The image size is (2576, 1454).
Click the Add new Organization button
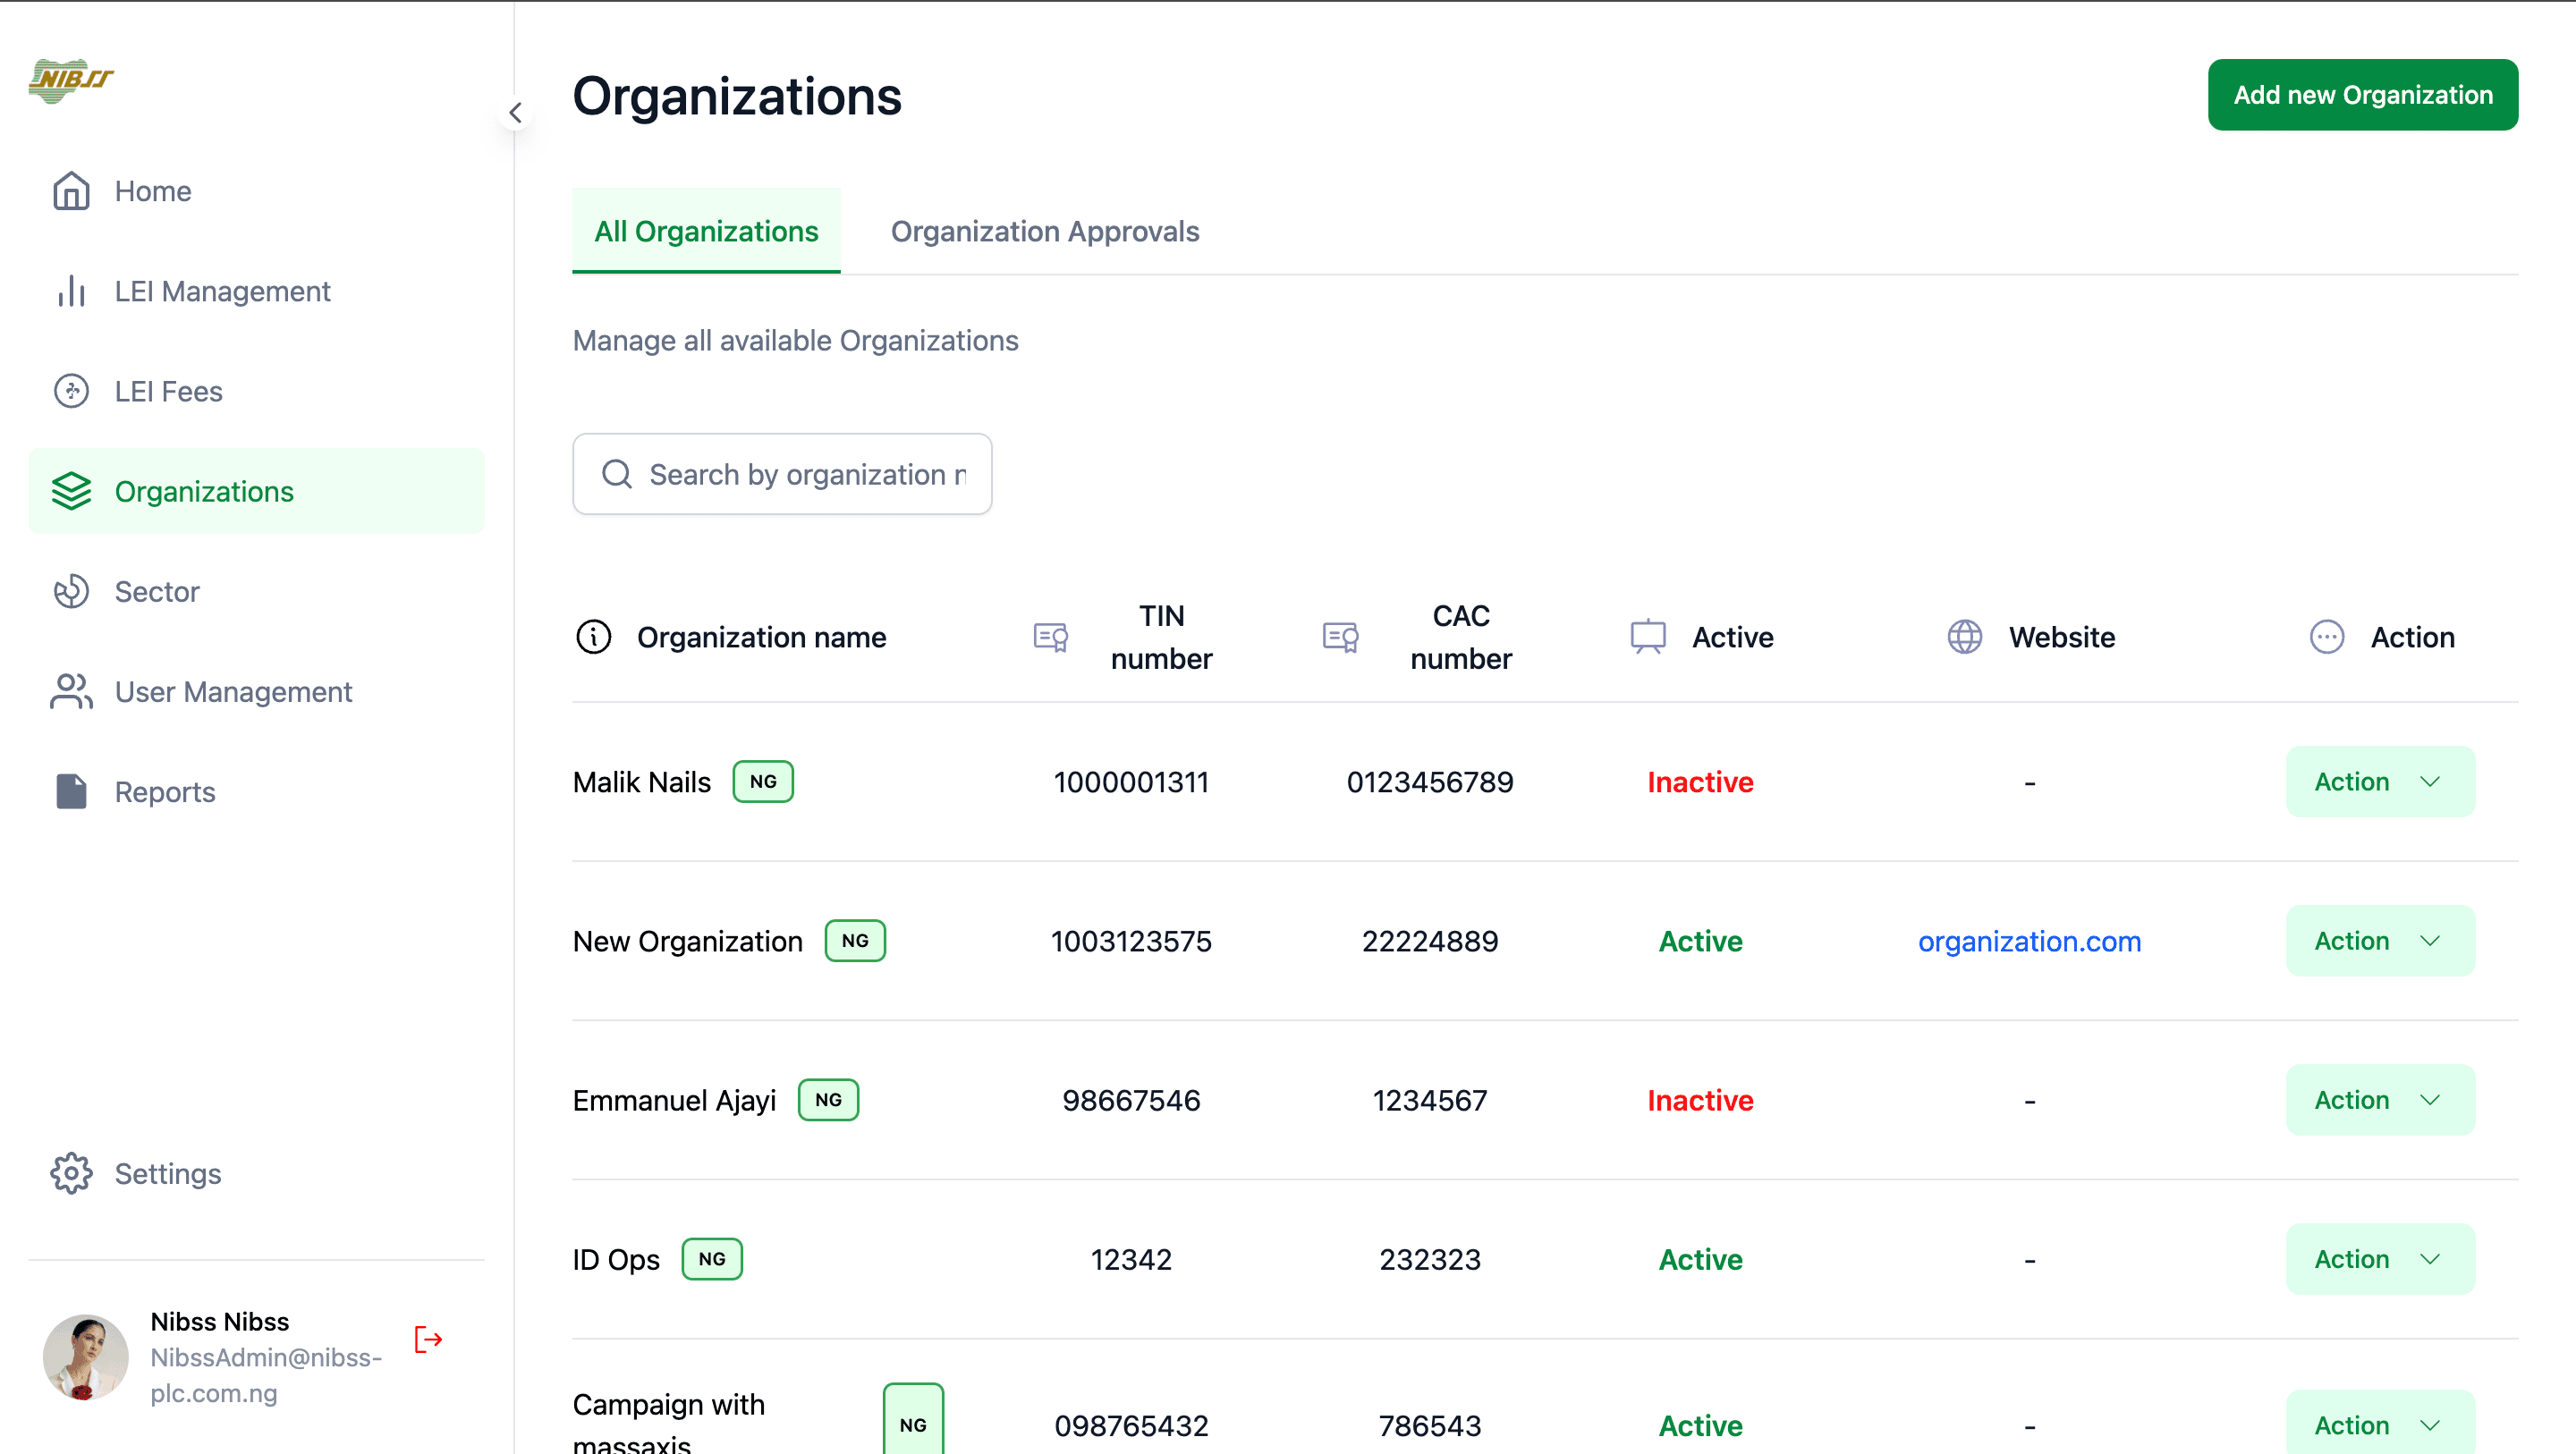click(x=2362, y=94)
